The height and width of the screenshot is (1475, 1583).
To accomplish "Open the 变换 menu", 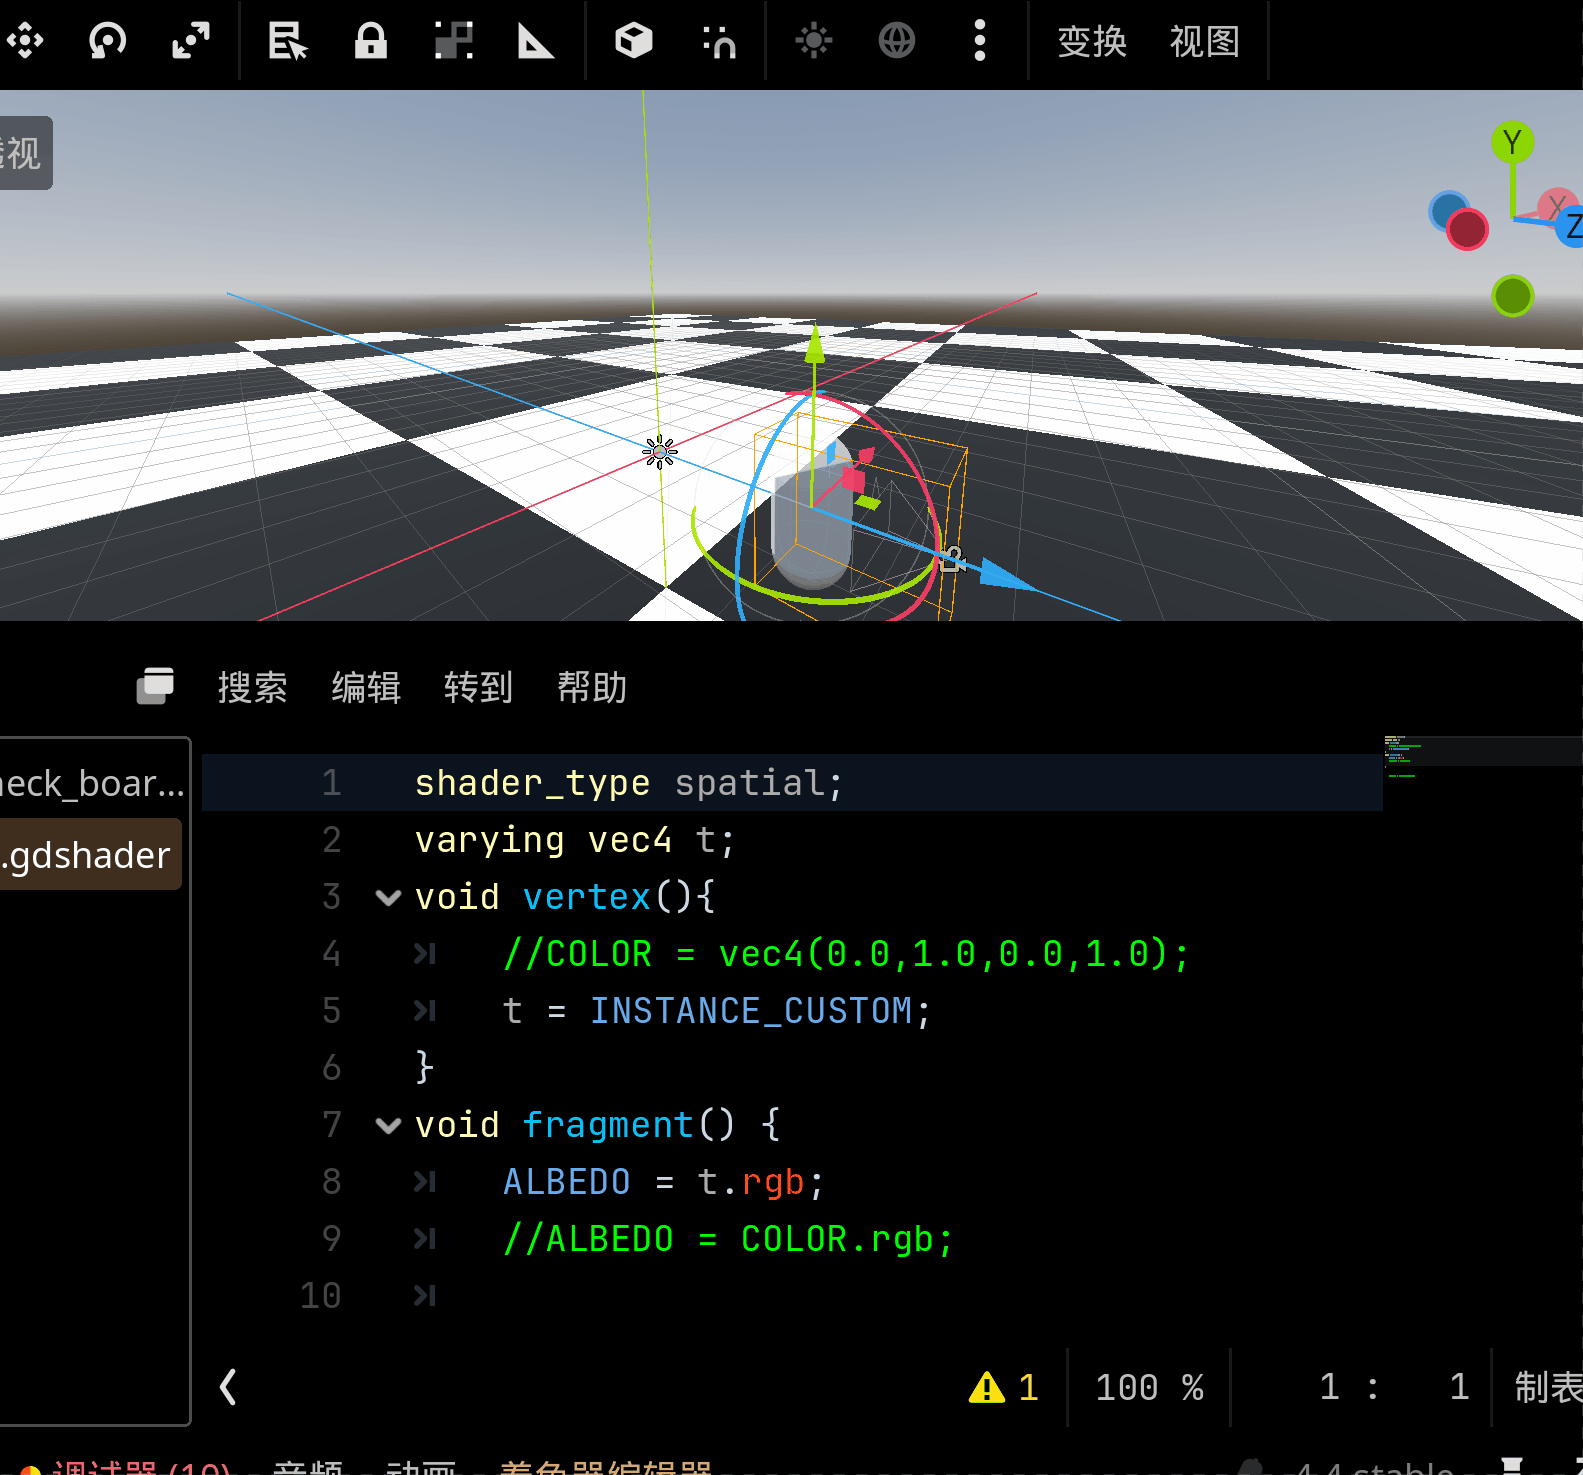I will [1092, 41].
